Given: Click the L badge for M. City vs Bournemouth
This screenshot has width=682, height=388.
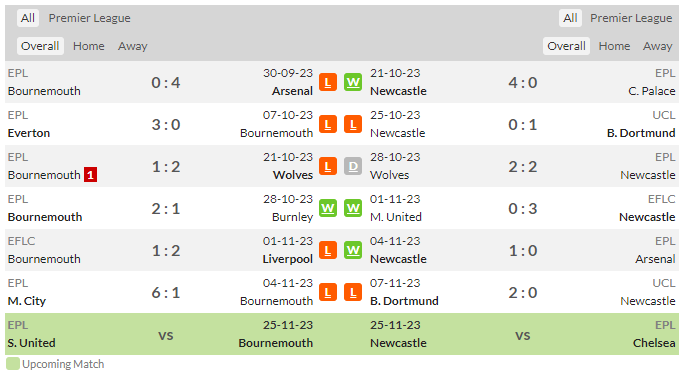Looking at the screenshot, I should [x=328, y=292].
